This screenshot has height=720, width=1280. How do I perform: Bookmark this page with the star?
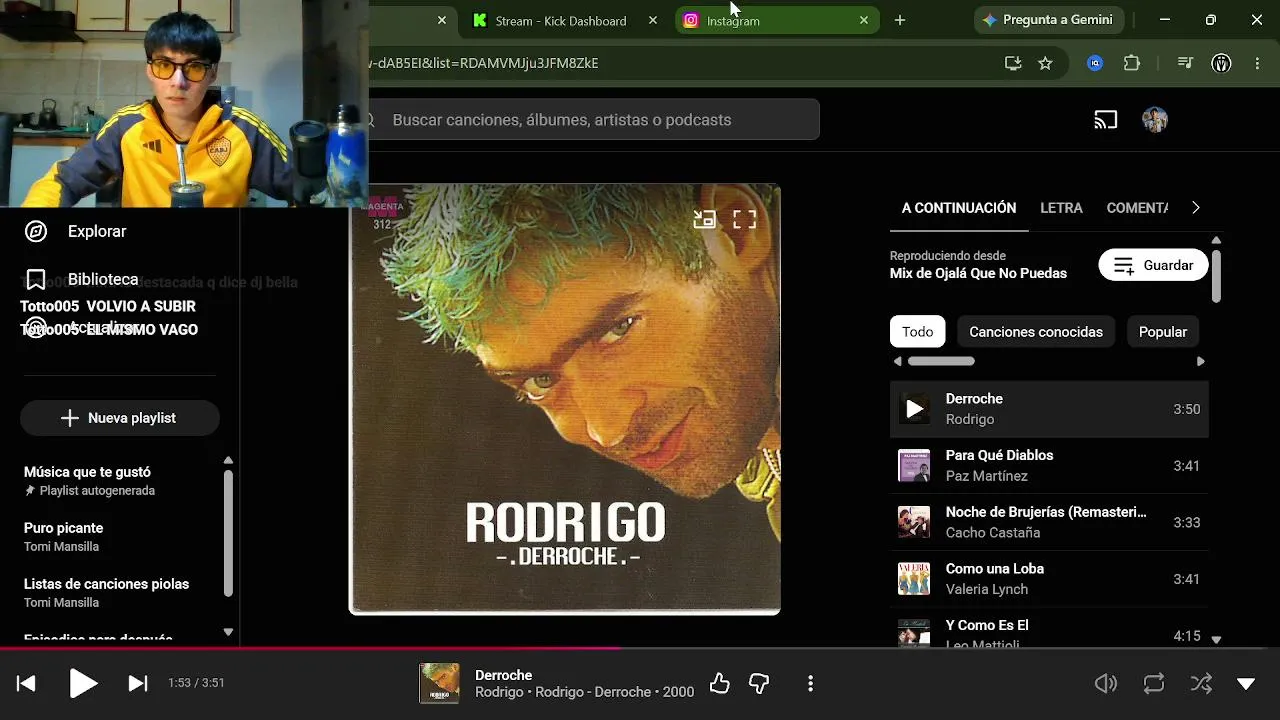1045,63
